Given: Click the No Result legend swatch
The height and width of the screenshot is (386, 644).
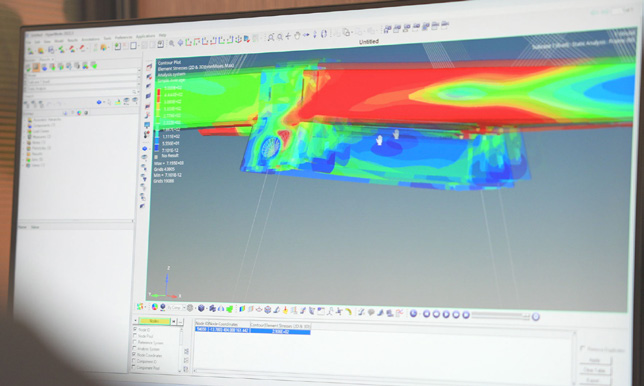Looking at the screenshot, I should pyautogui.click(x=156, y=157).
